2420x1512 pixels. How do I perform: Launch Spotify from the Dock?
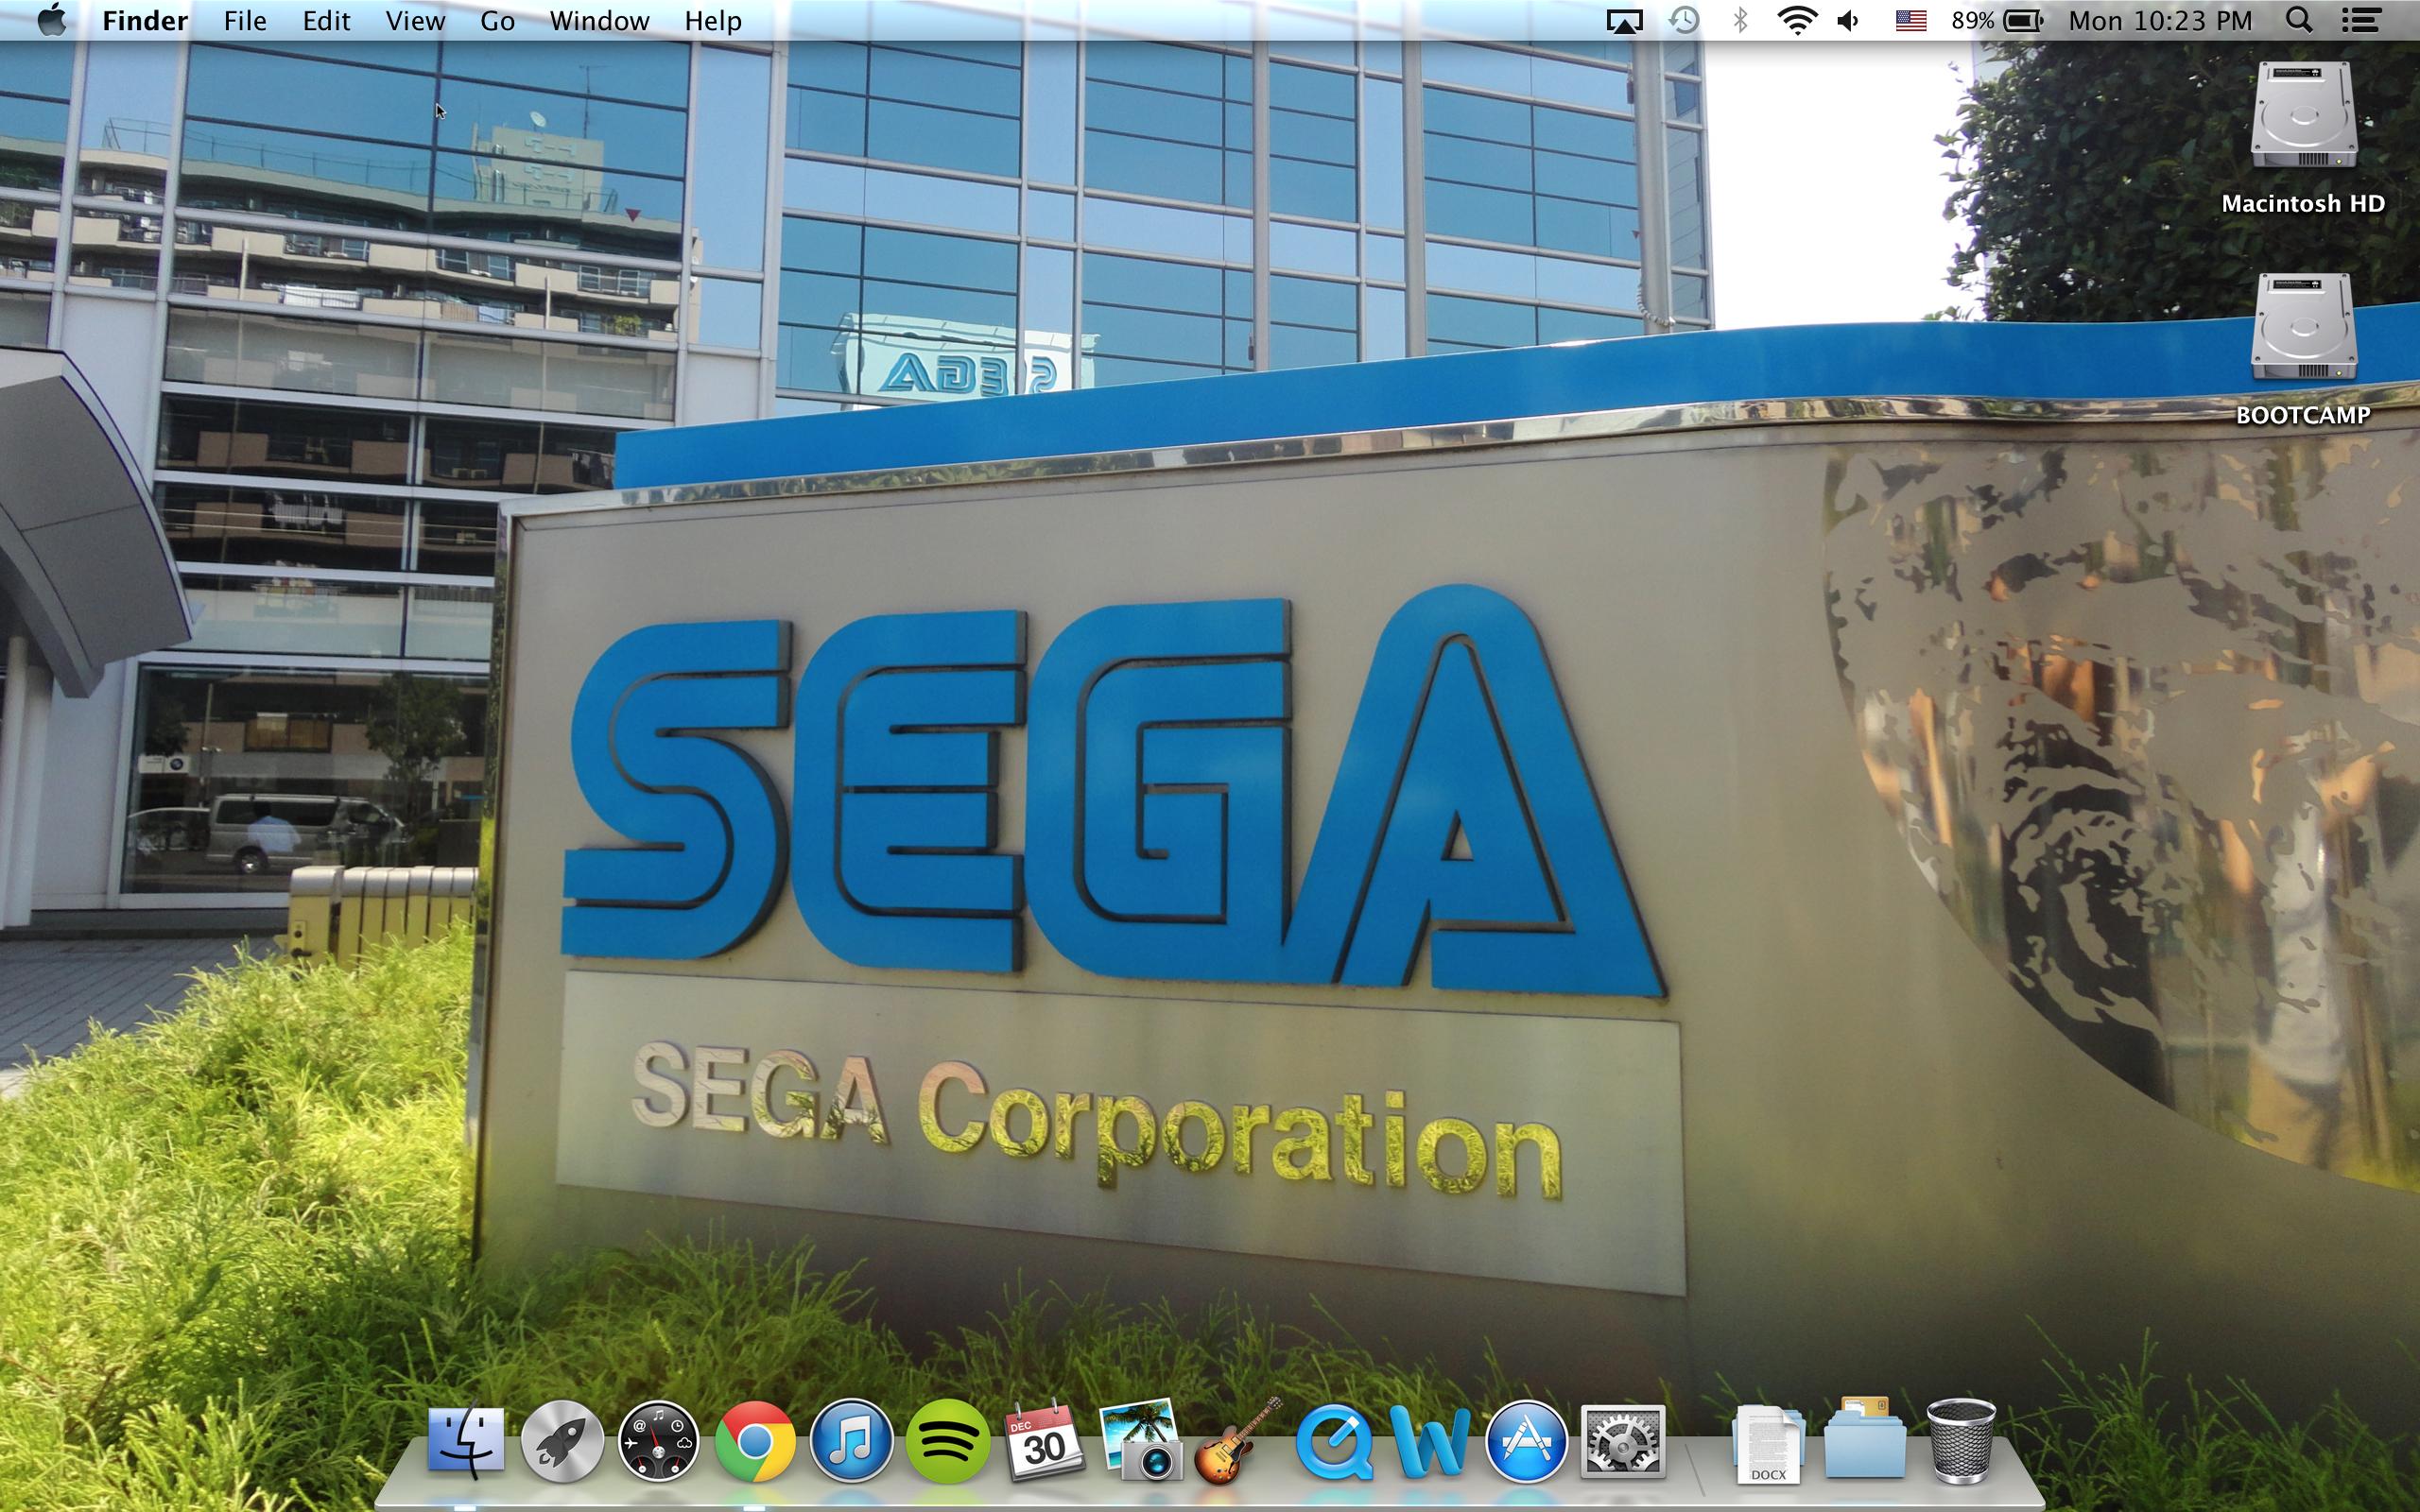tap(947, 1442)
